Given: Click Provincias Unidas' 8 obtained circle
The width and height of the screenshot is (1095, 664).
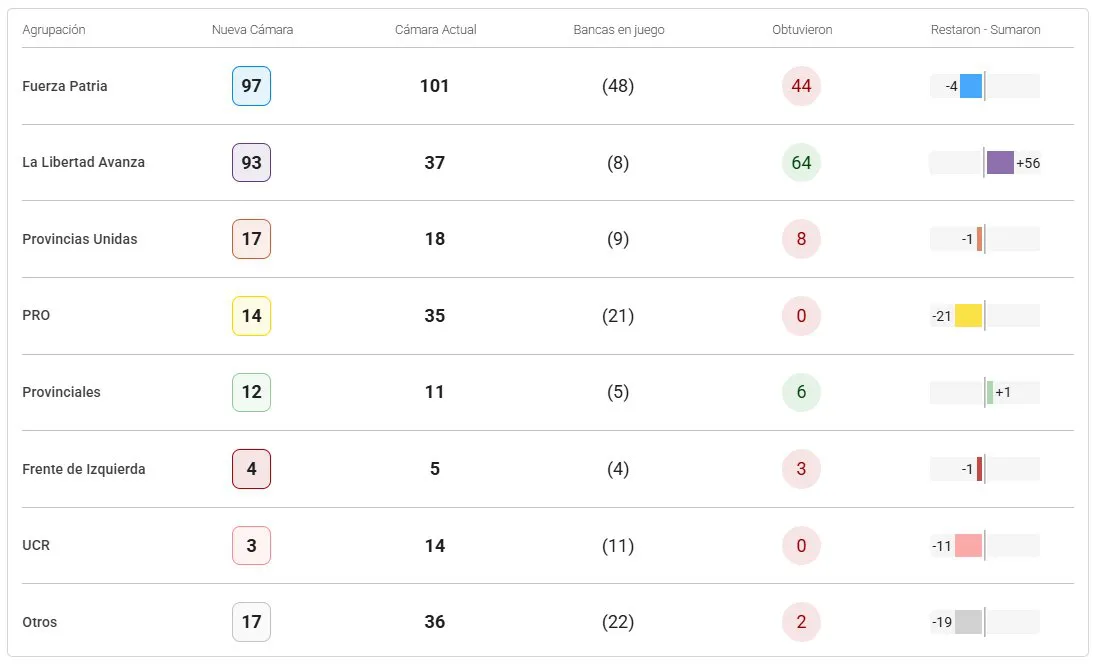Looking at the screenshot, I should [x=801, y=239].
